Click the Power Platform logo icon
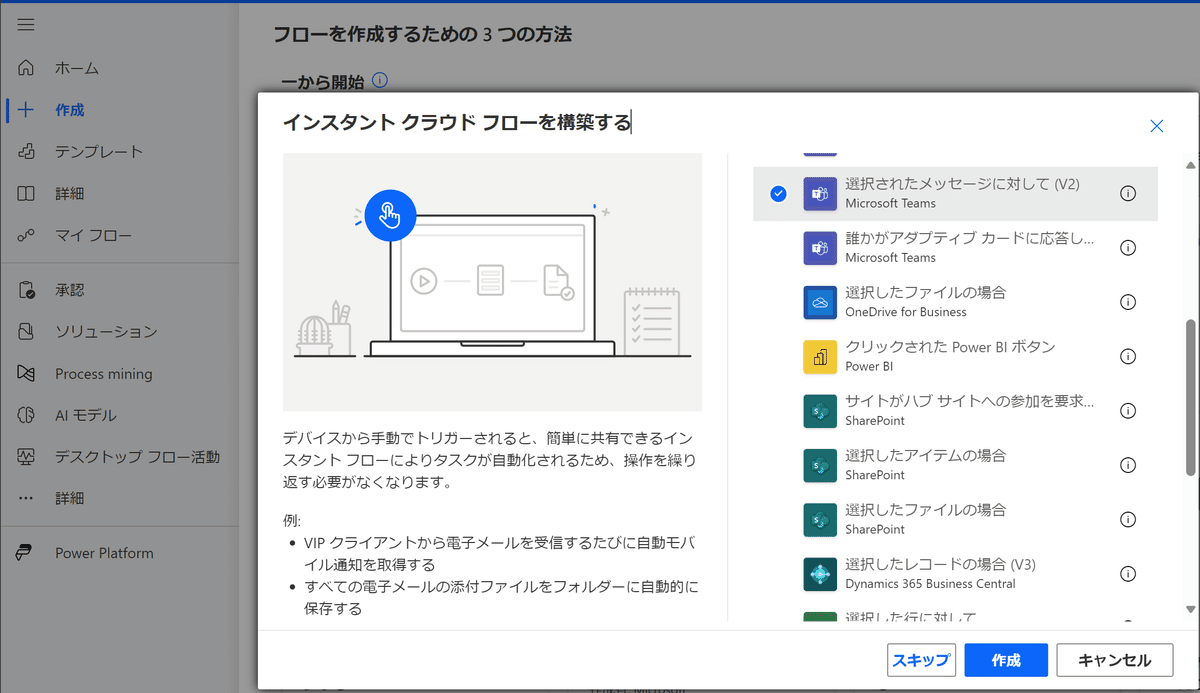 click(26, 553)
